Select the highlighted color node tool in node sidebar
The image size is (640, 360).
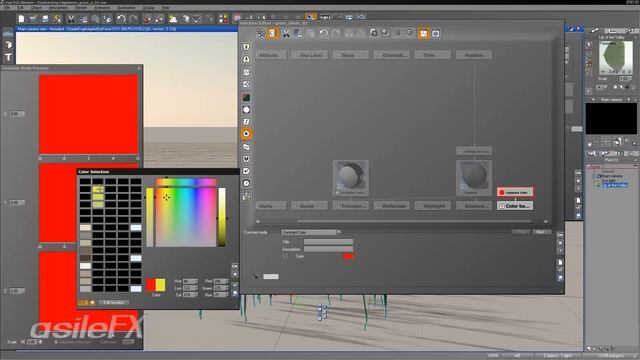click(246, 134)
